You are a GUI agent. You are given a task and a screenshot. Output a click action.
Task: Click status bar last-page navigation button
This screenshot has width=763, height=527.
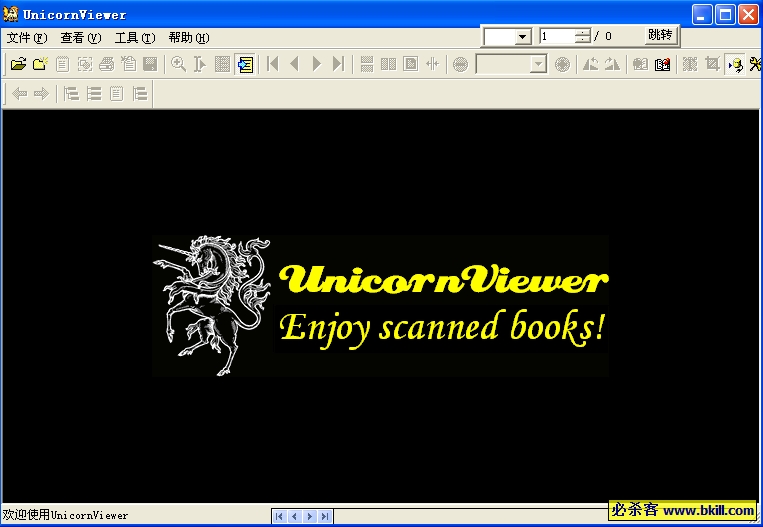325,516
